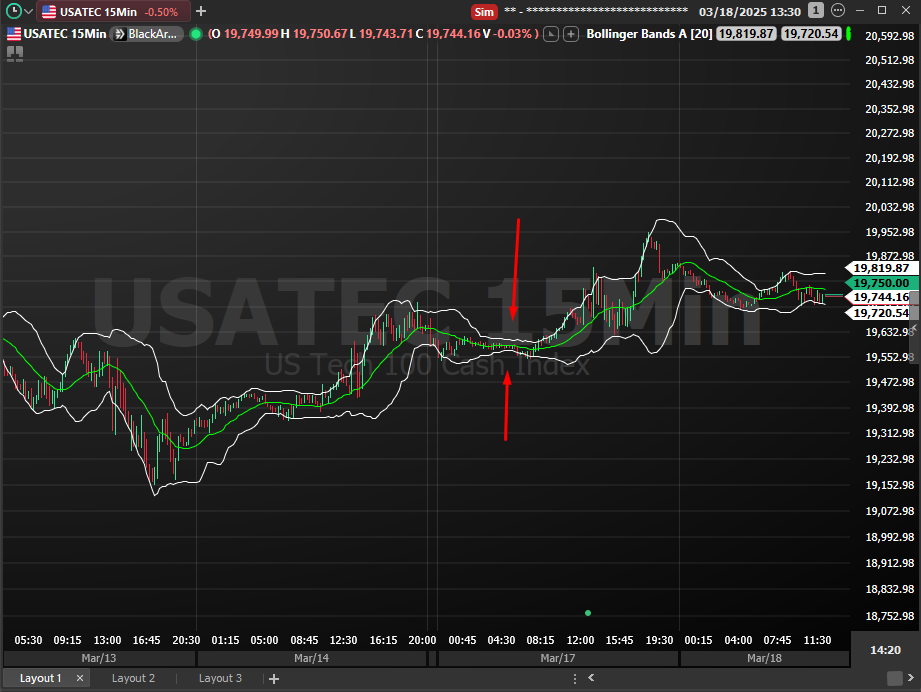This screenshot has height=692, width=921.
Task: Collapse the indicator legend with the arrow icon
Action: point(551,34)
